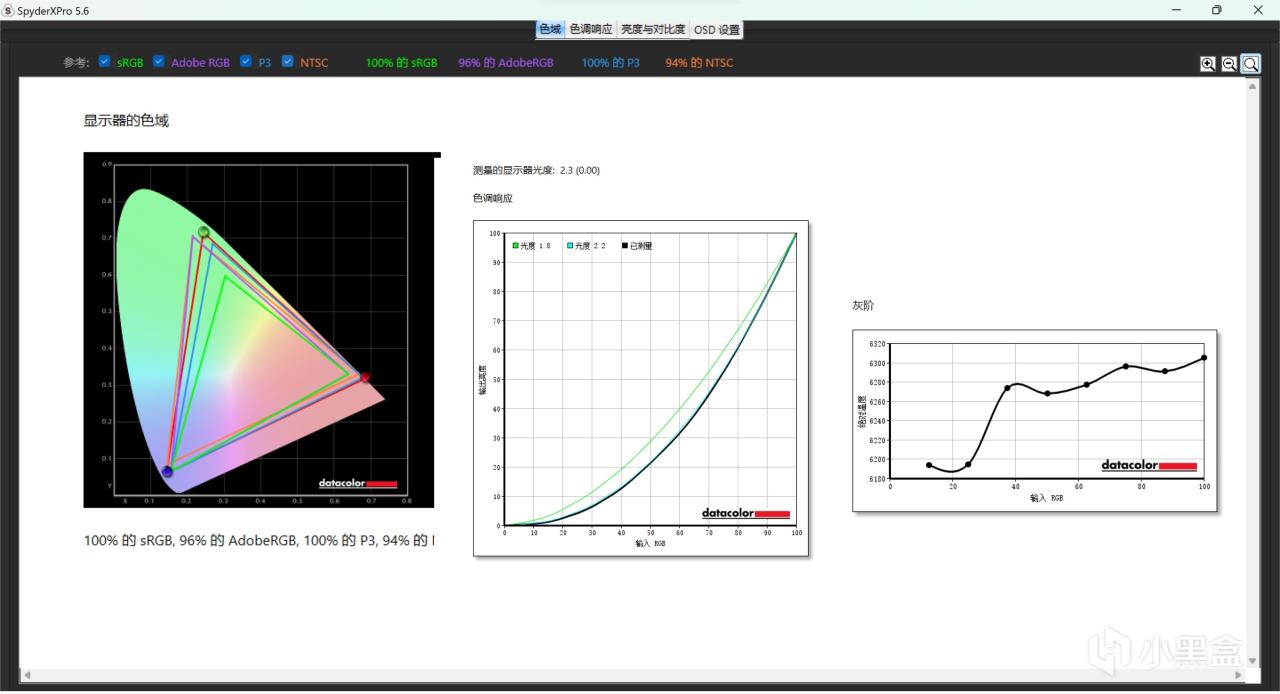Switch to the 色调响应 tab

[591, 29]
